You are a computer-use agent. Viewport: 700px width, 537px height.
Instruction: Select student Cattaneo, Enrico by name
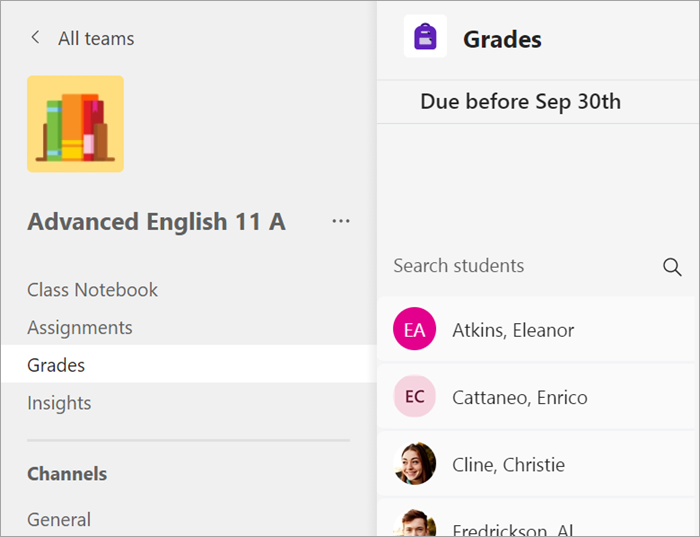[519, 397]
